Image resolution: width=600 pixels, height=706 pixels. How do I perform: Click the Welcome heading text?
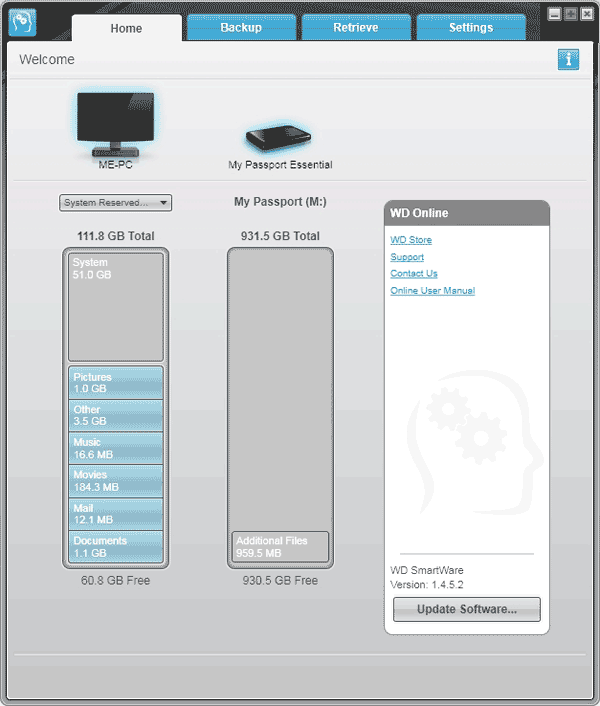[47, 59]
